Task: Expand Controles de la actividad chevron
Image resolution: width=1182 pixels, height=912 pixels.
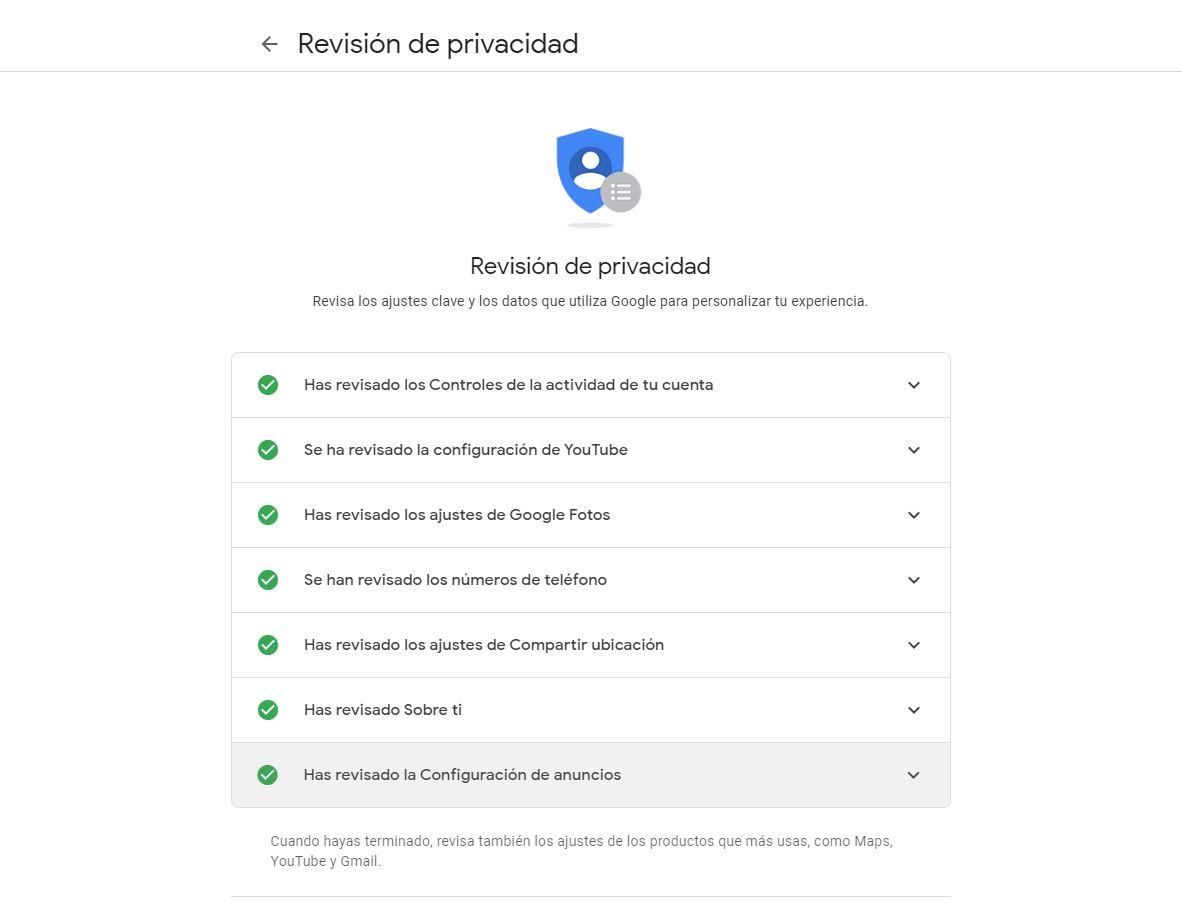Action: pos(913,385)
